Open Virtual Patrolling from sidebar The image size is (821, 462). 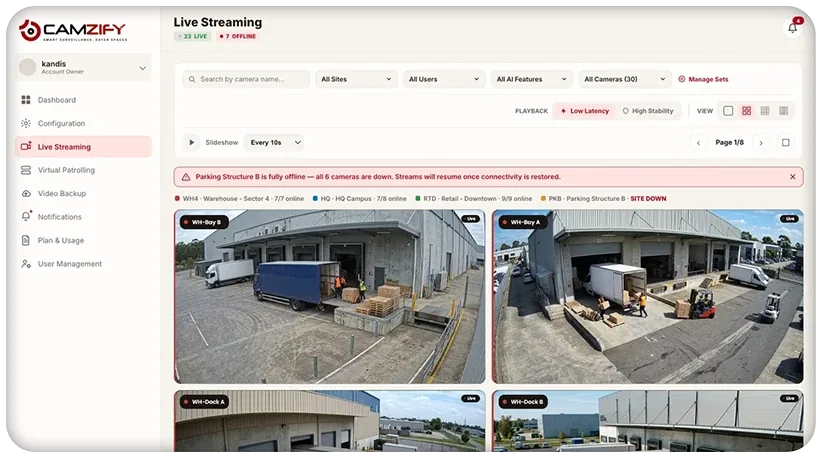pos(83,170)
